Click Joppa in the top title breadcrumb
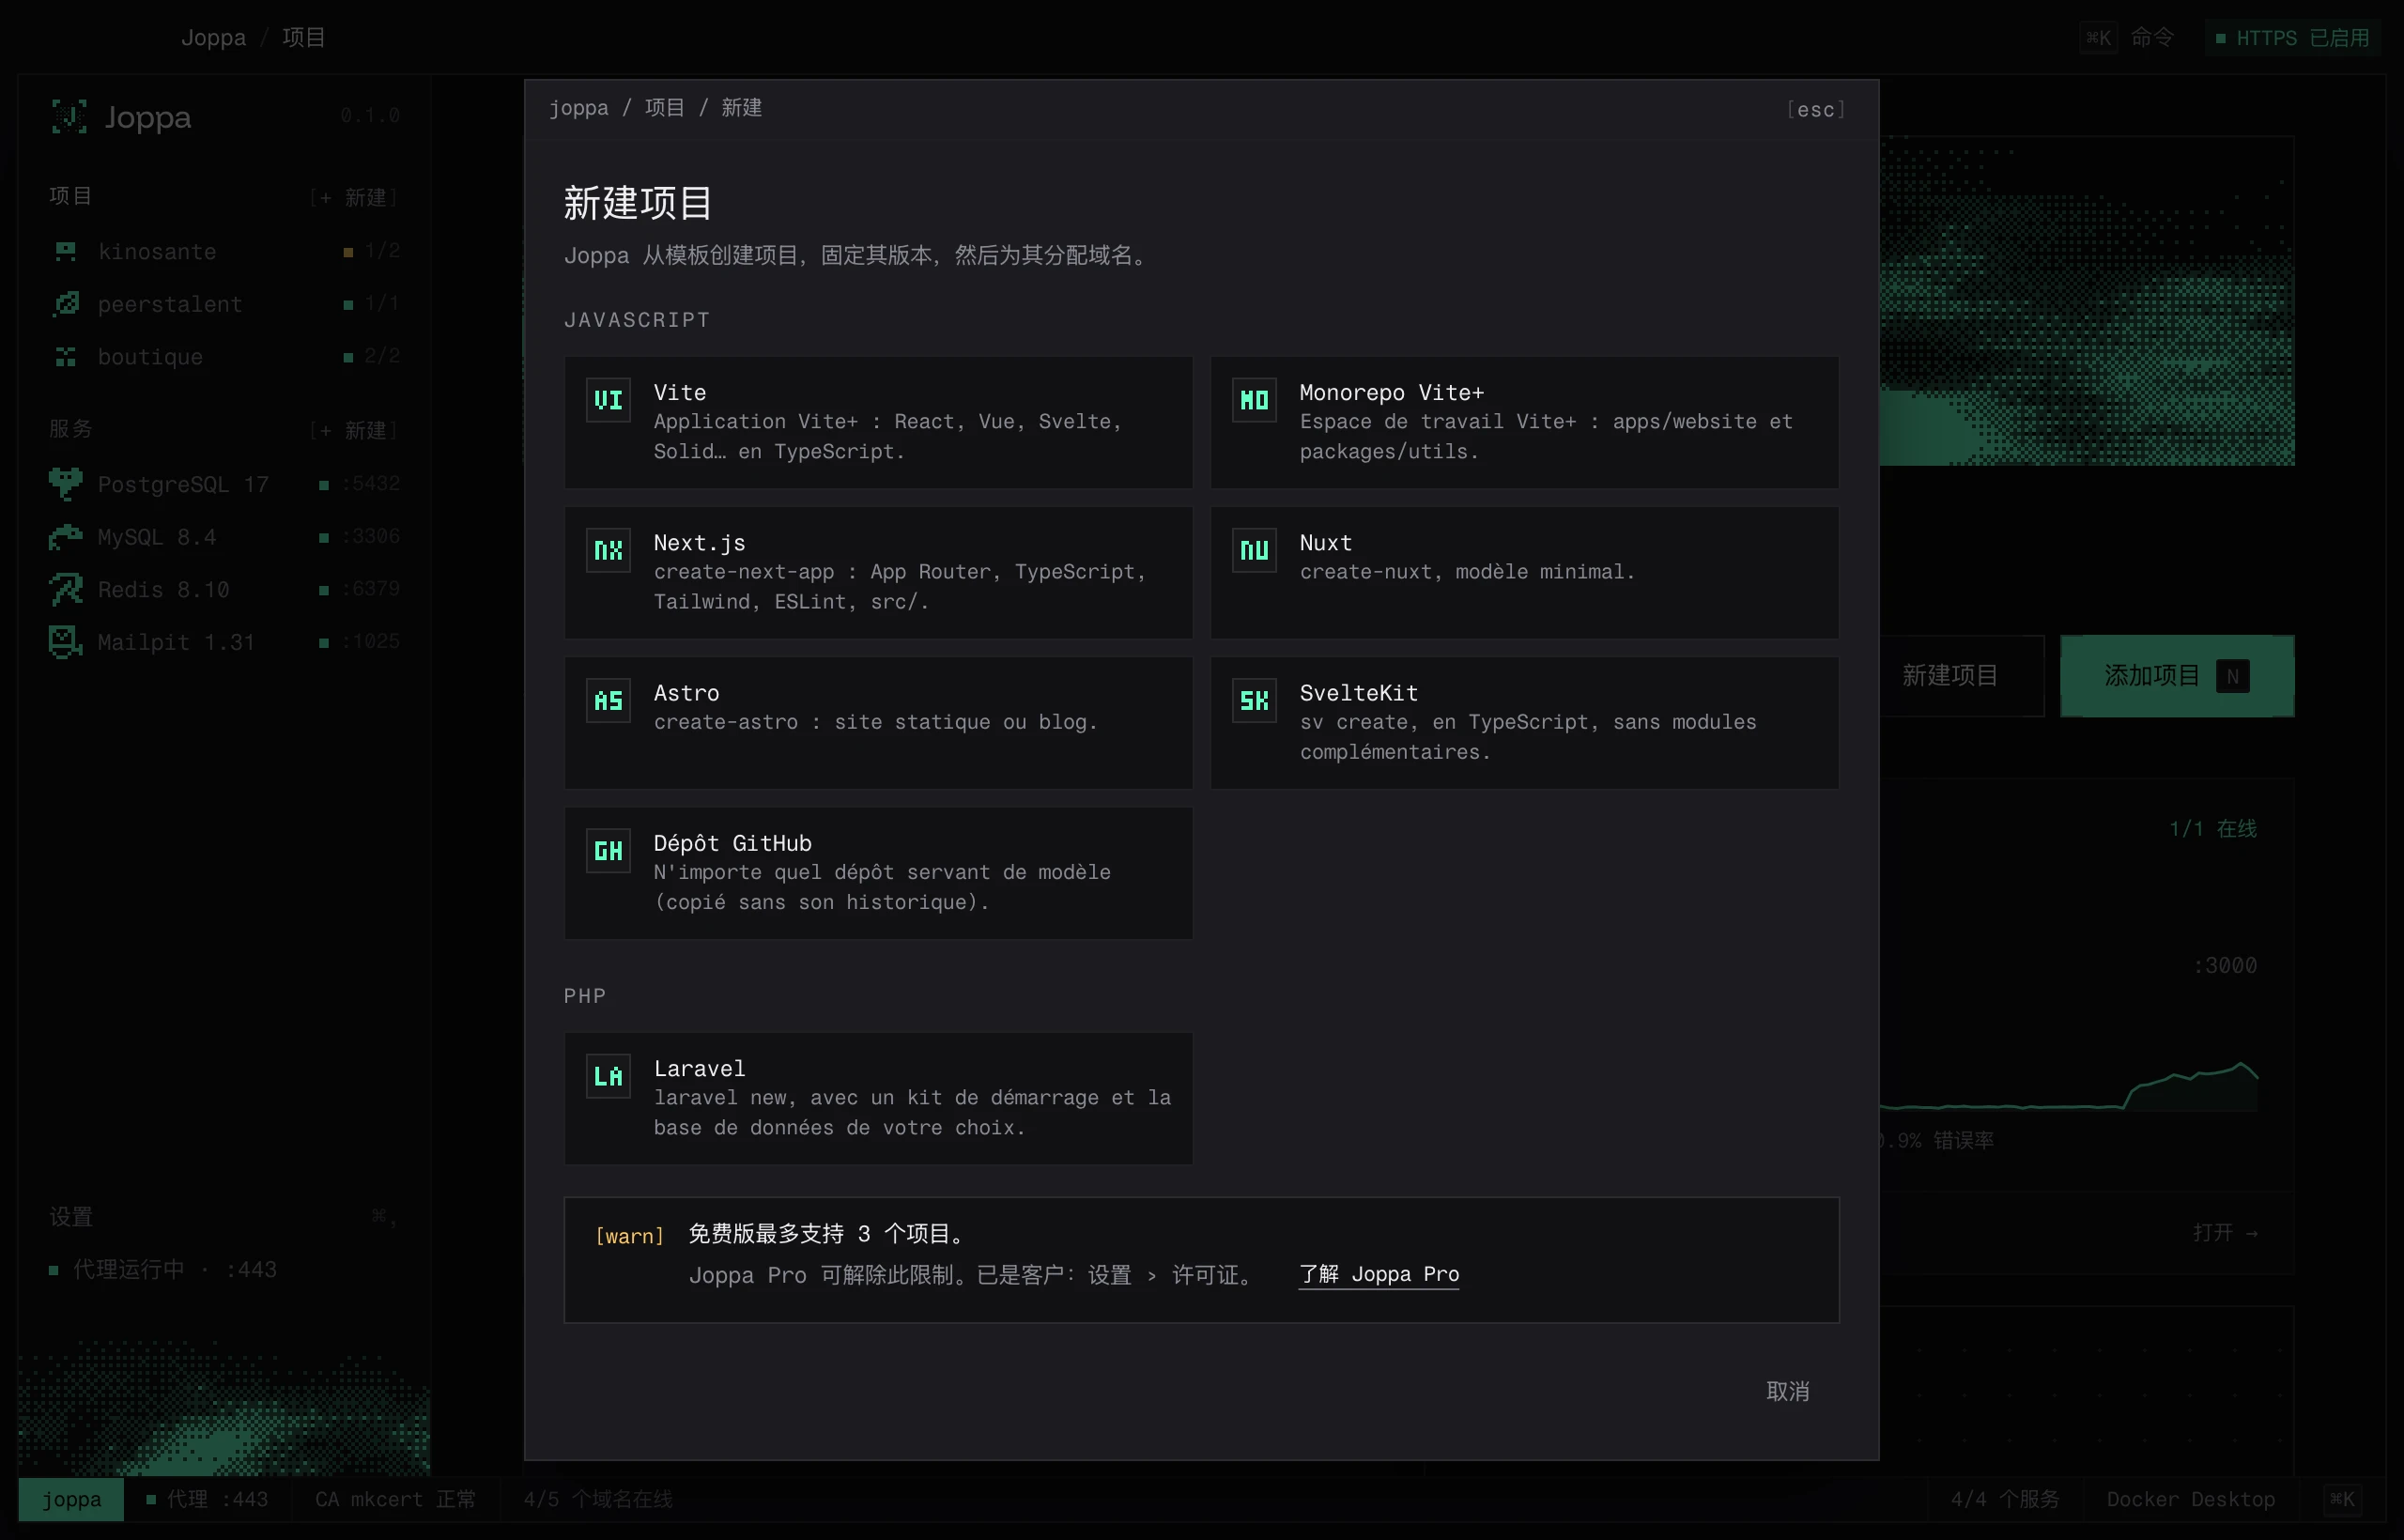The width and height of the screenshot is (2404, 1540). tap(213, 38)
